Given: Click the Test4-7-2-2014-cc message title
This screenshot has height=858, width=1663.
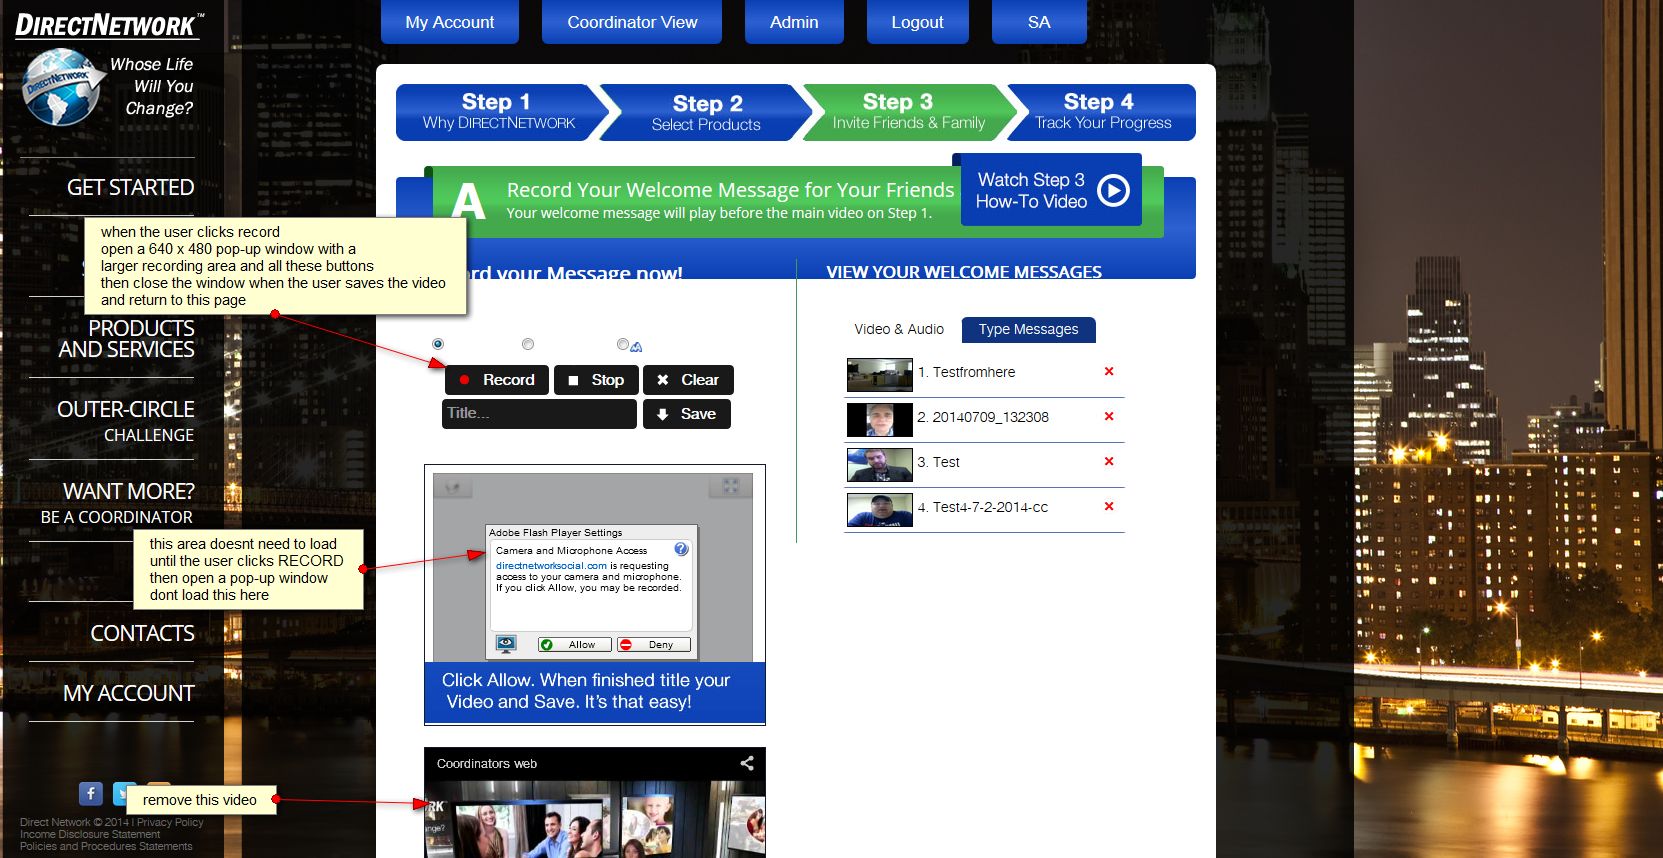Looking at the screenshot, I should coord(990,507).
